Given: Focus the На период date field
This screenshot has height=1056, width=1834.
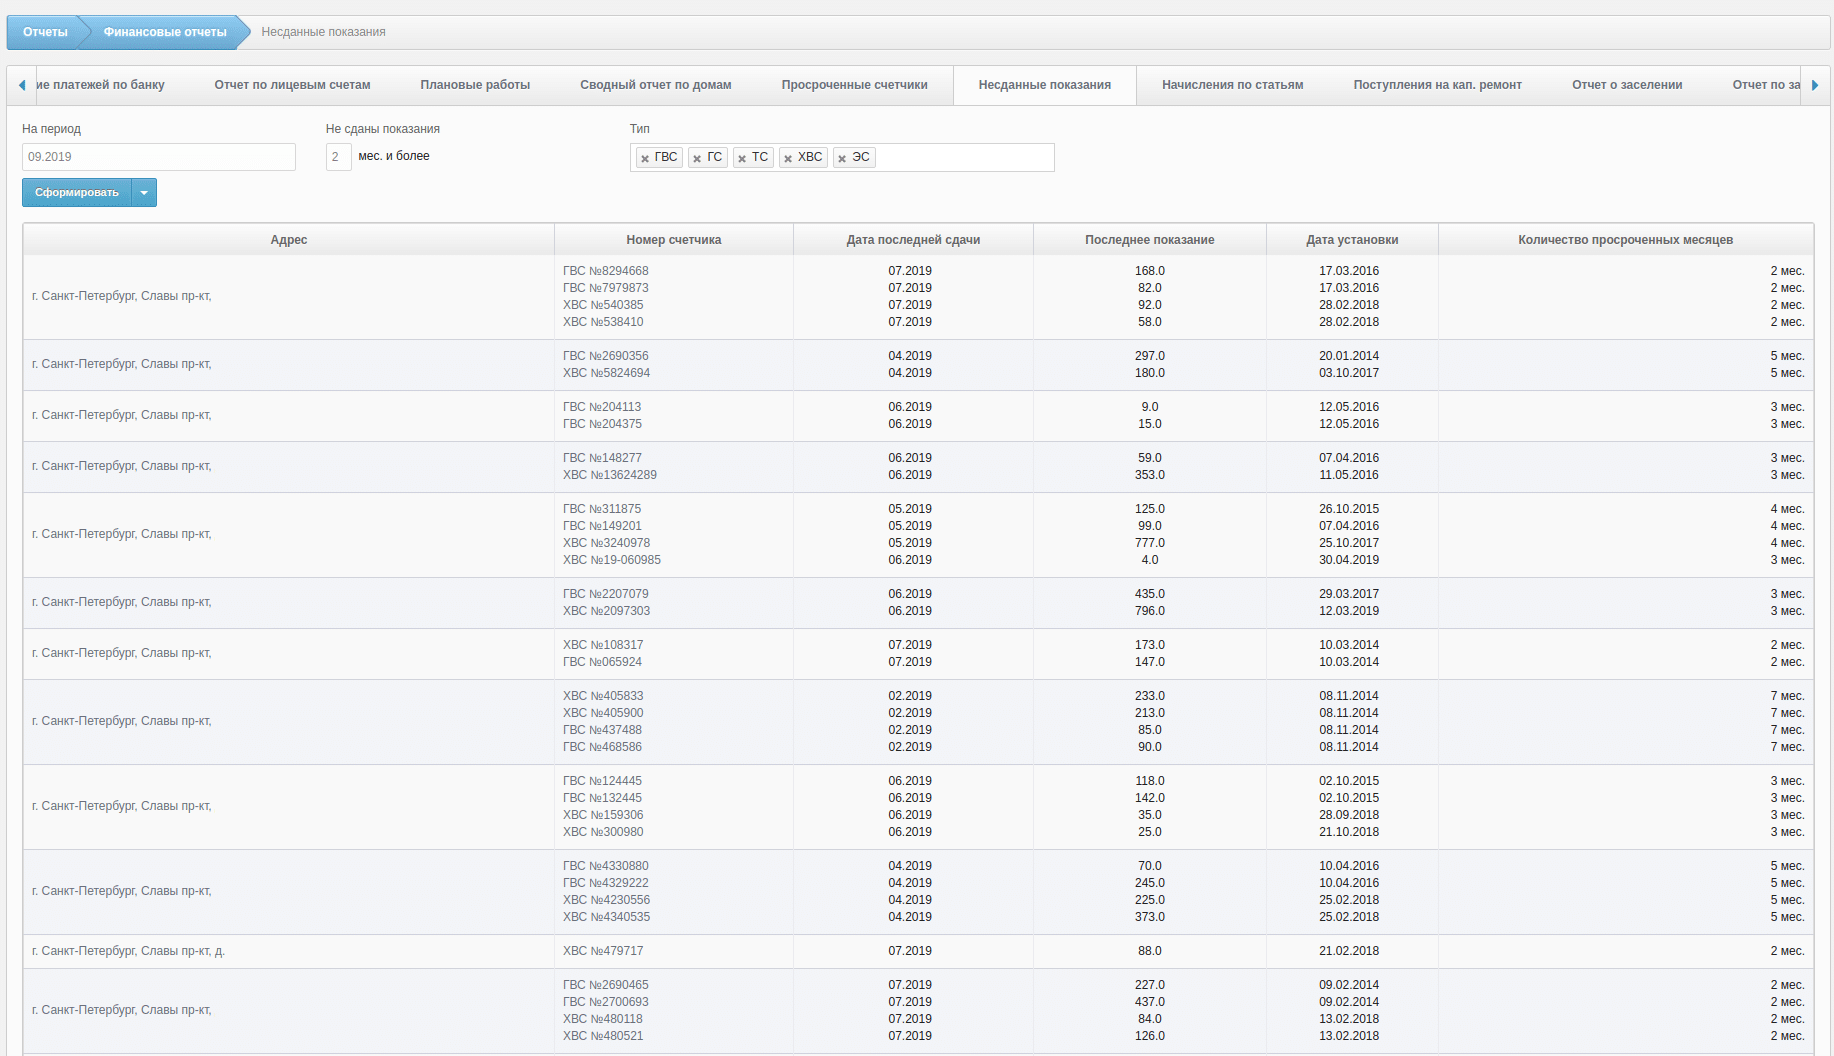Looking at the screenshot, I should click(x=158, y=157).
